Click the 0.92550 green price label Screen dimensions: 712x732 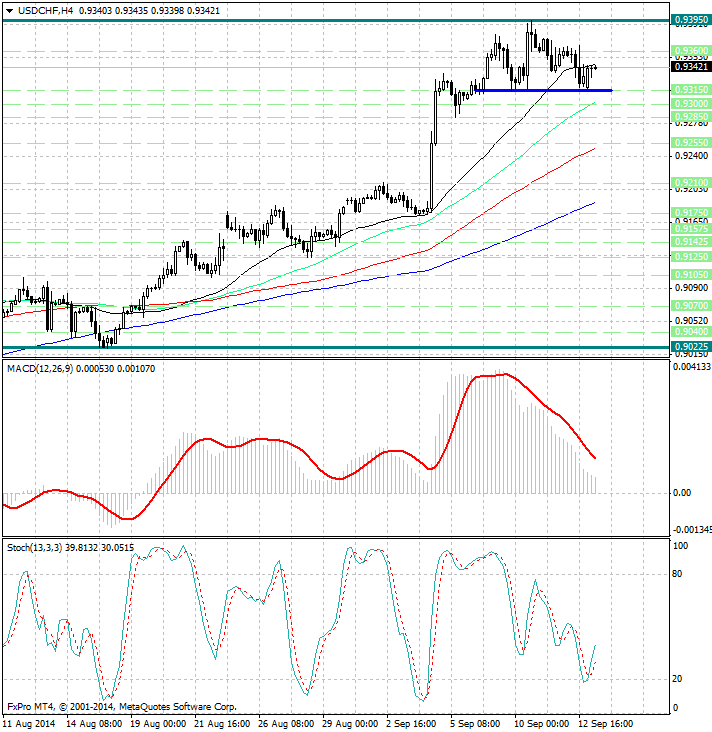[x=691, y=143]
